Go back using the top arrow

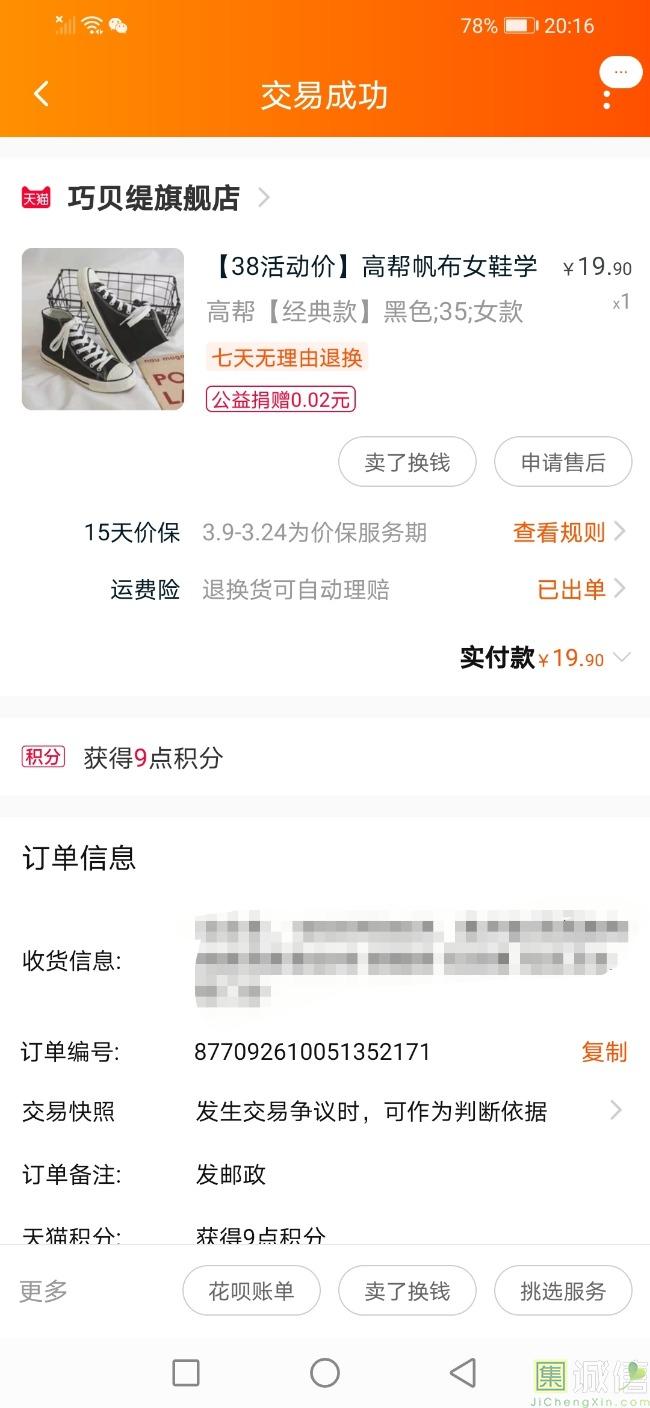(x=41, y=95)
